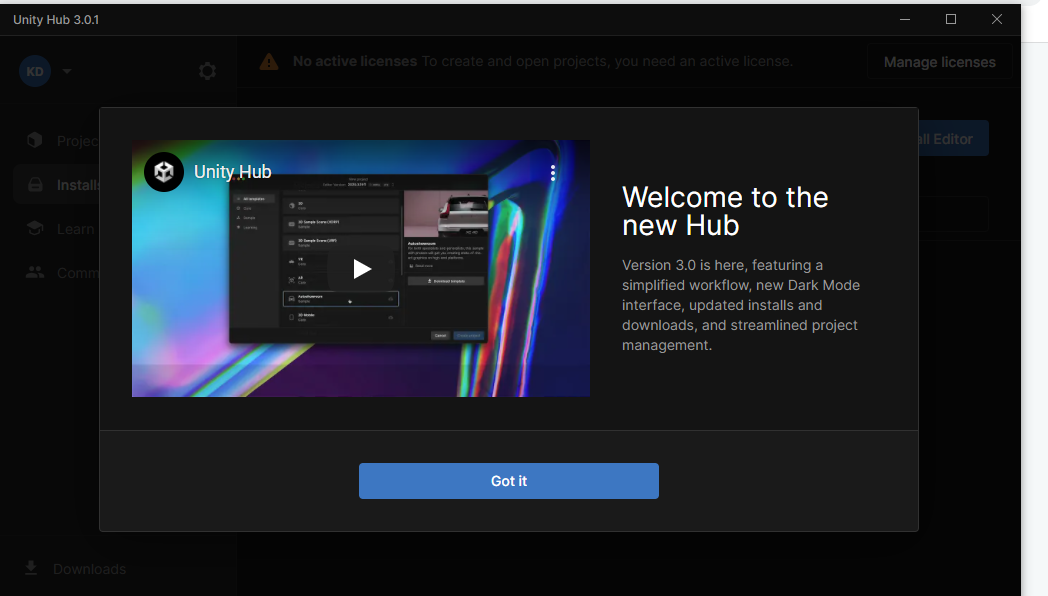Click the Unity logo on the video
Screen dimensions: 1048x596
coord(164,172)
